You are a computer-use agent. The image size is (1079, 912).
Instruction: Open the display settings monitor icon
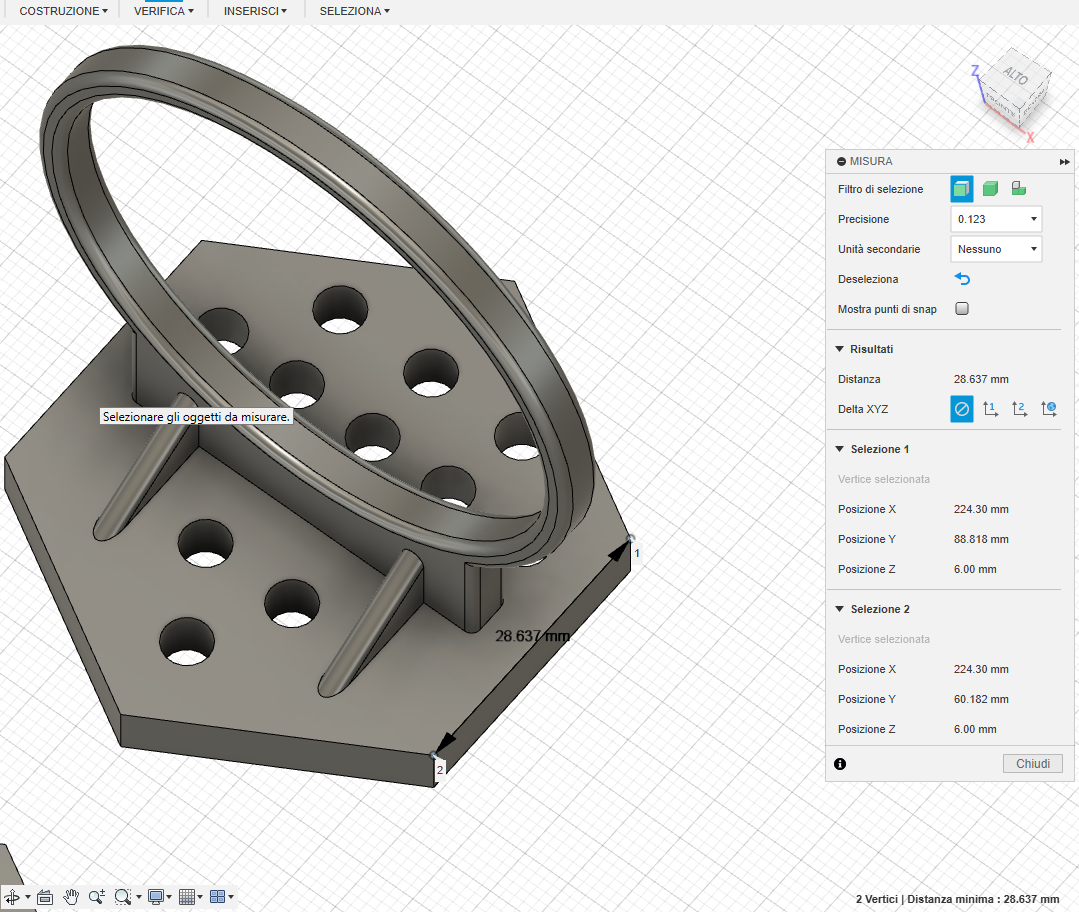point(156,896)
